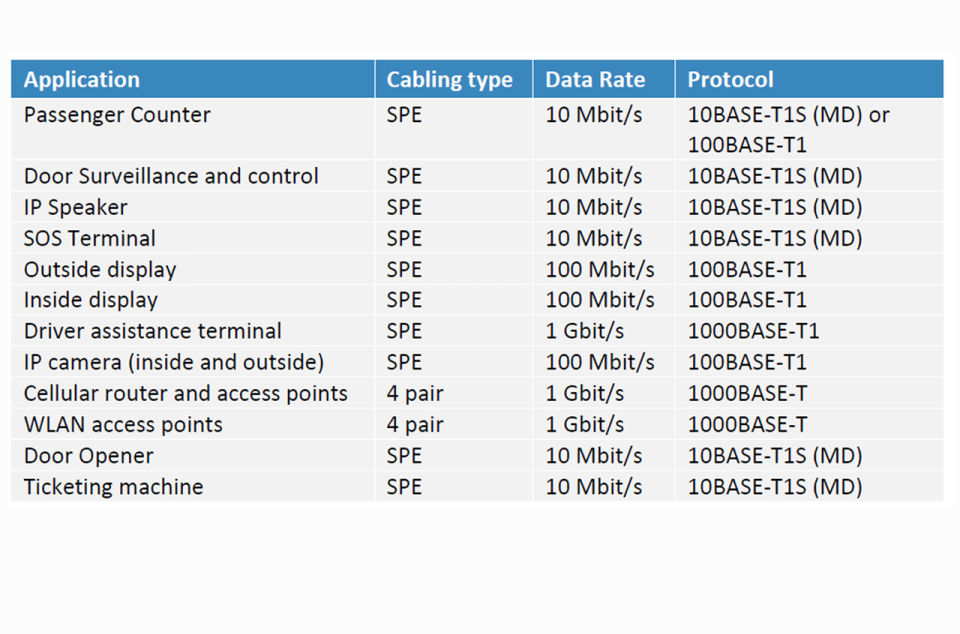Click the Data Rate column header

(x=595, y=80)
